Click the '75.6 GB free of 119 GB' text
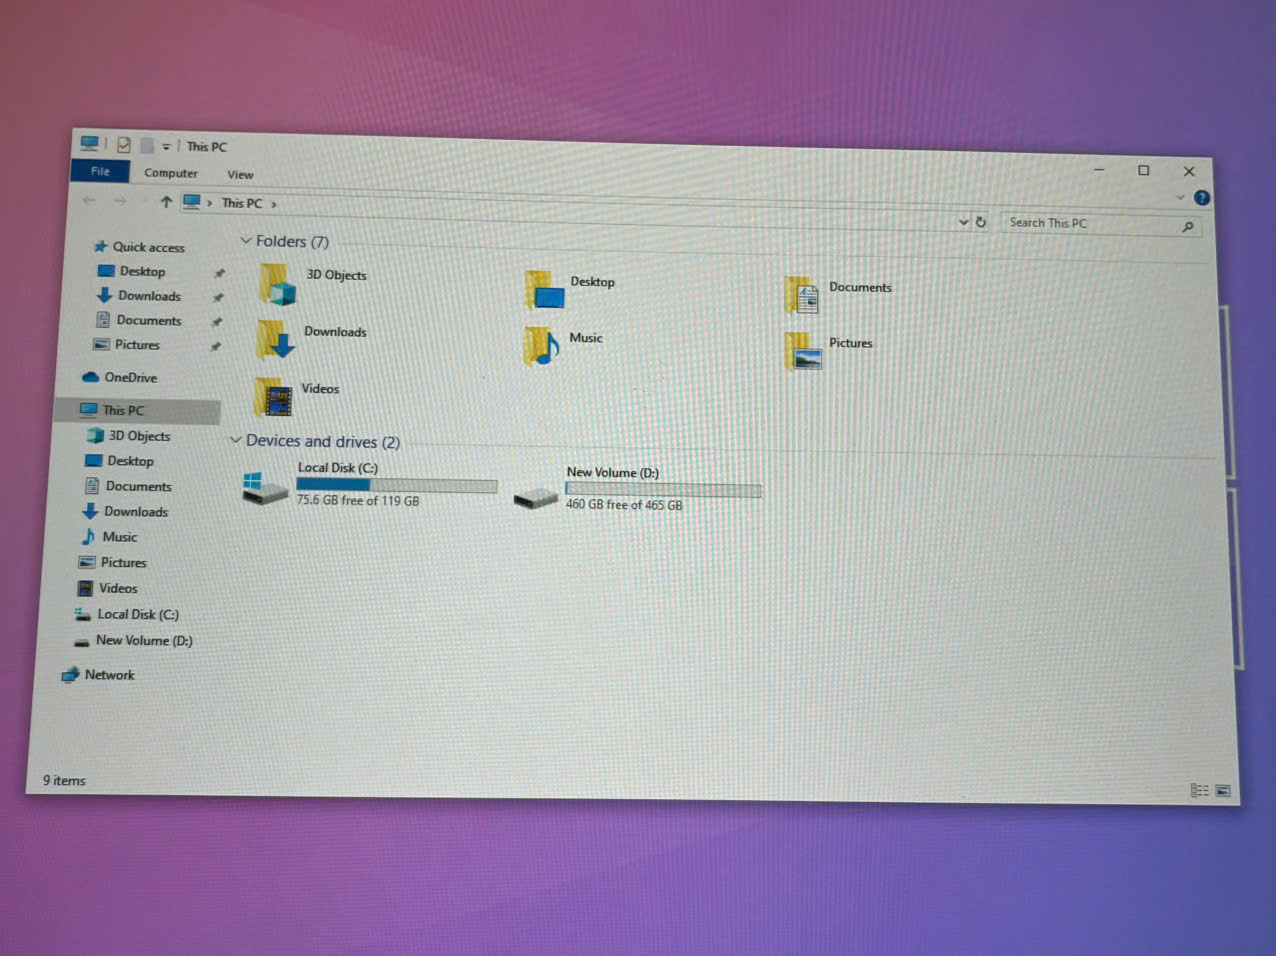 click(358, 500)
